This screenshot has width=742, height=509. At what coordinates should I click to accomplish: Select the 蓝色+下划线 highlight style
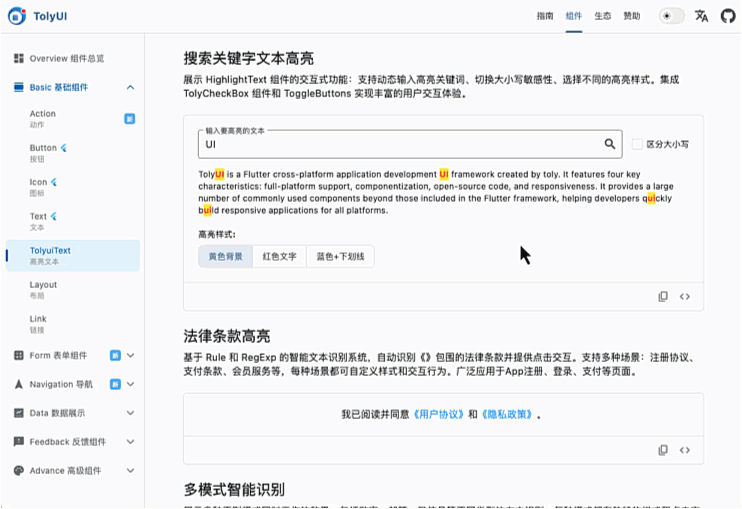tap(340, 256)
